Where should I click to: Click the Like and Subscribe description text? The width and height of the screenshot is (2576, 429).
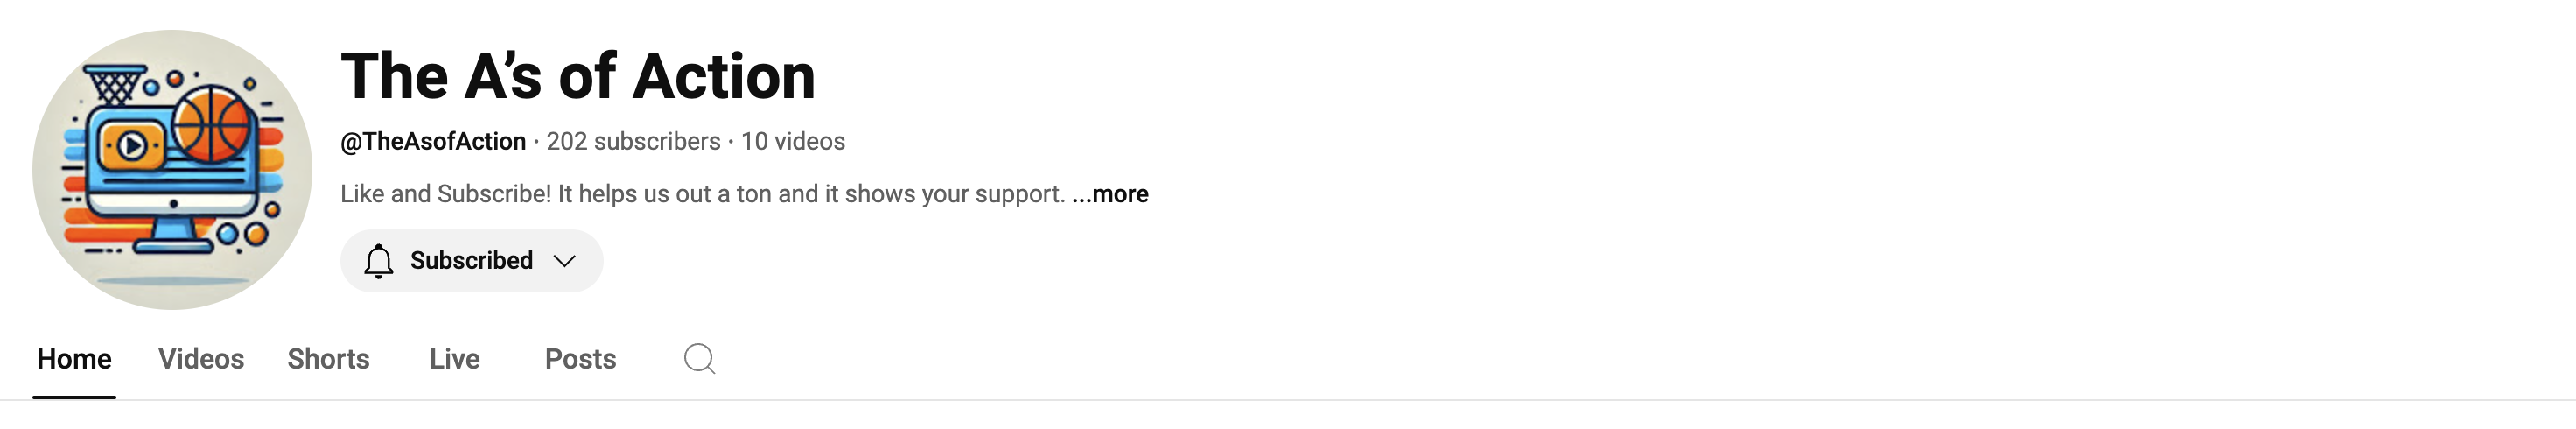pos(702,194)
